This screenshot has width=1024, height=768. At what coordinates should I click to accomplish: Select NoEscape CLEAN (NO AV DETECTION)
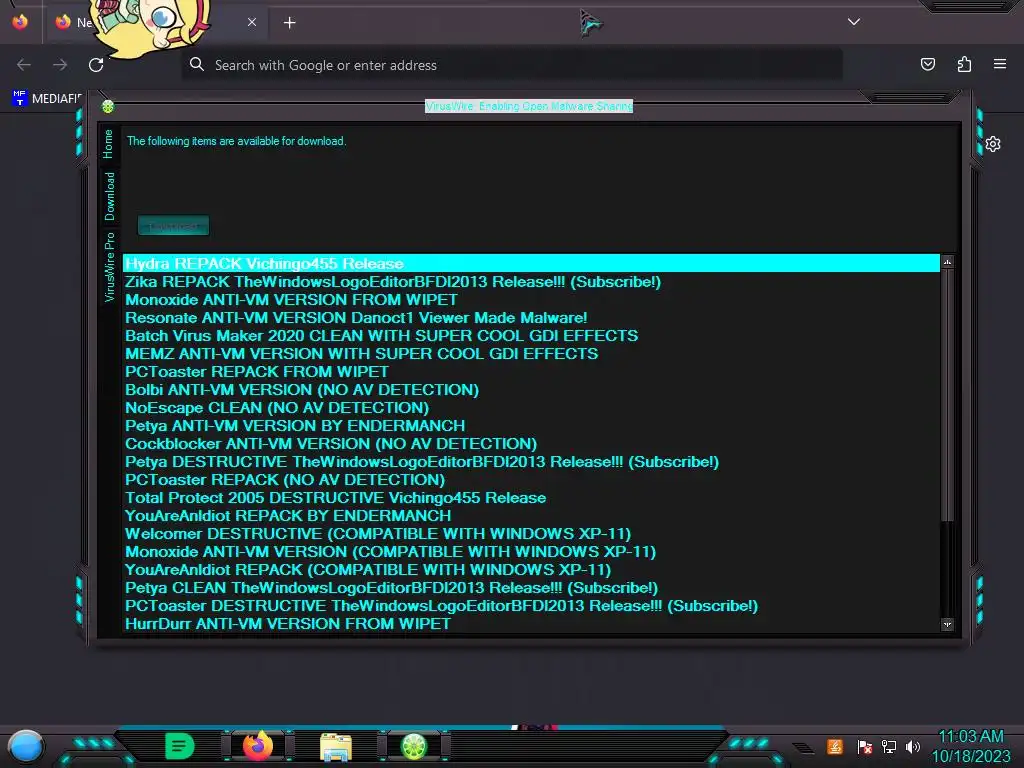[x=531, y=408]
